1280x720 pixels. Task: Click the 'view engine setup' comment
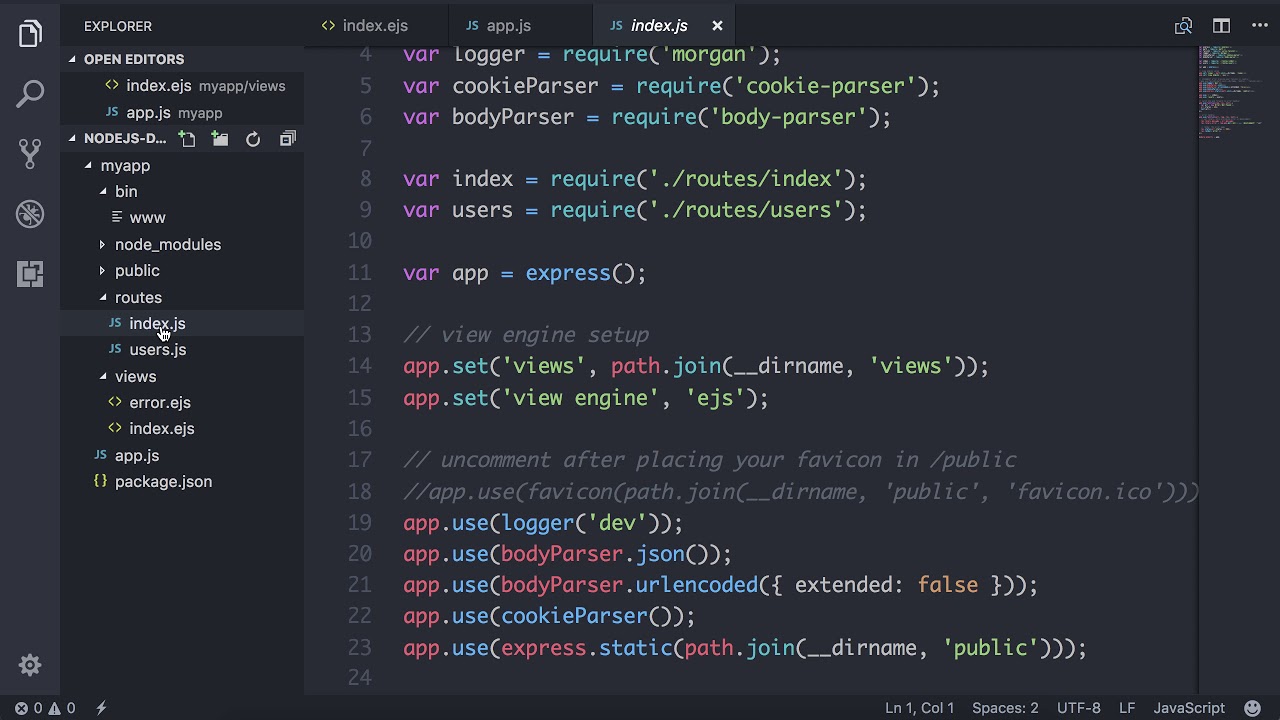[526, 335]
